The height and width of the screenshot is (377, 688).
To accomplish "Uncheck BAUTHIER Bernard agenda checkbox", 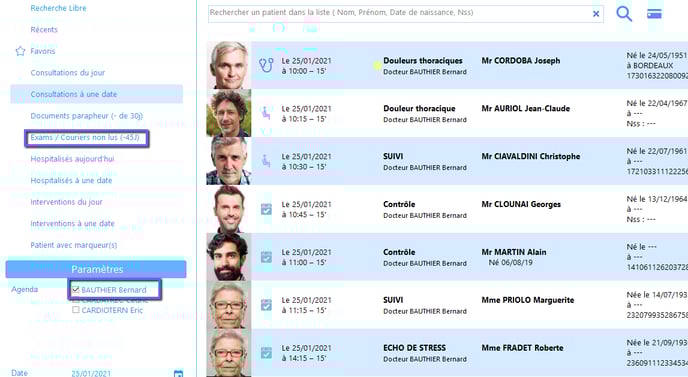I will 75,290.
